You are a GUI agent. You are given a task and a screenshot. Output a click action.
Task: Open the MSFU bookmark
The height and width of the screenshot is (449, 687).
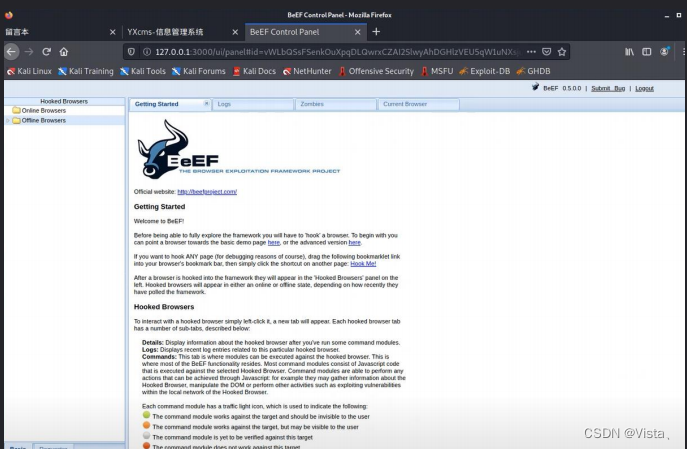coord(437,71)
